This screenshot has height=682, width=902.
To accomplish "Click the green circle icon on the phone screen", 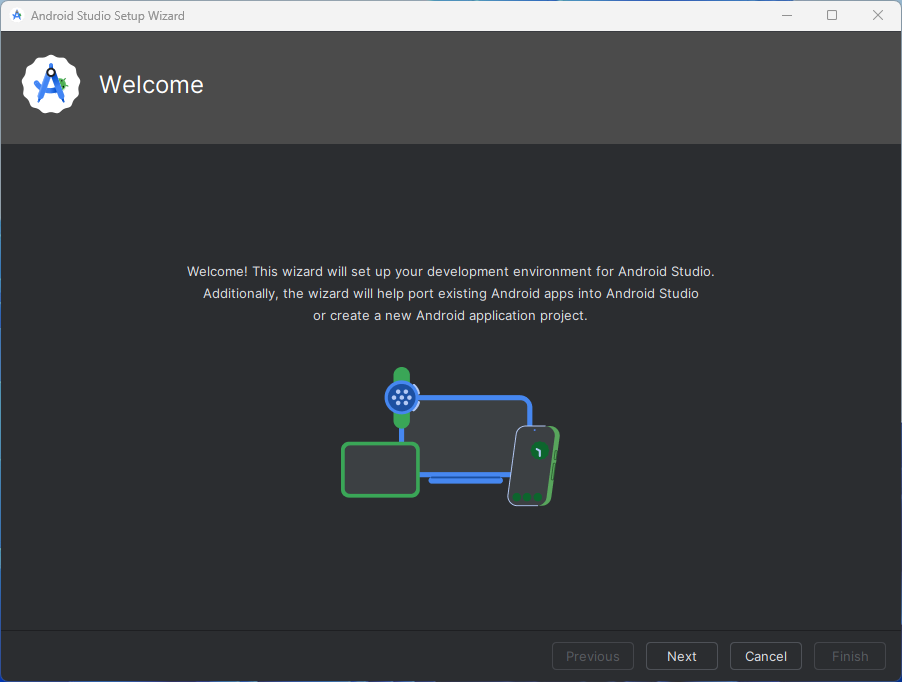I will pyautogui.click(x=539, y=451).
